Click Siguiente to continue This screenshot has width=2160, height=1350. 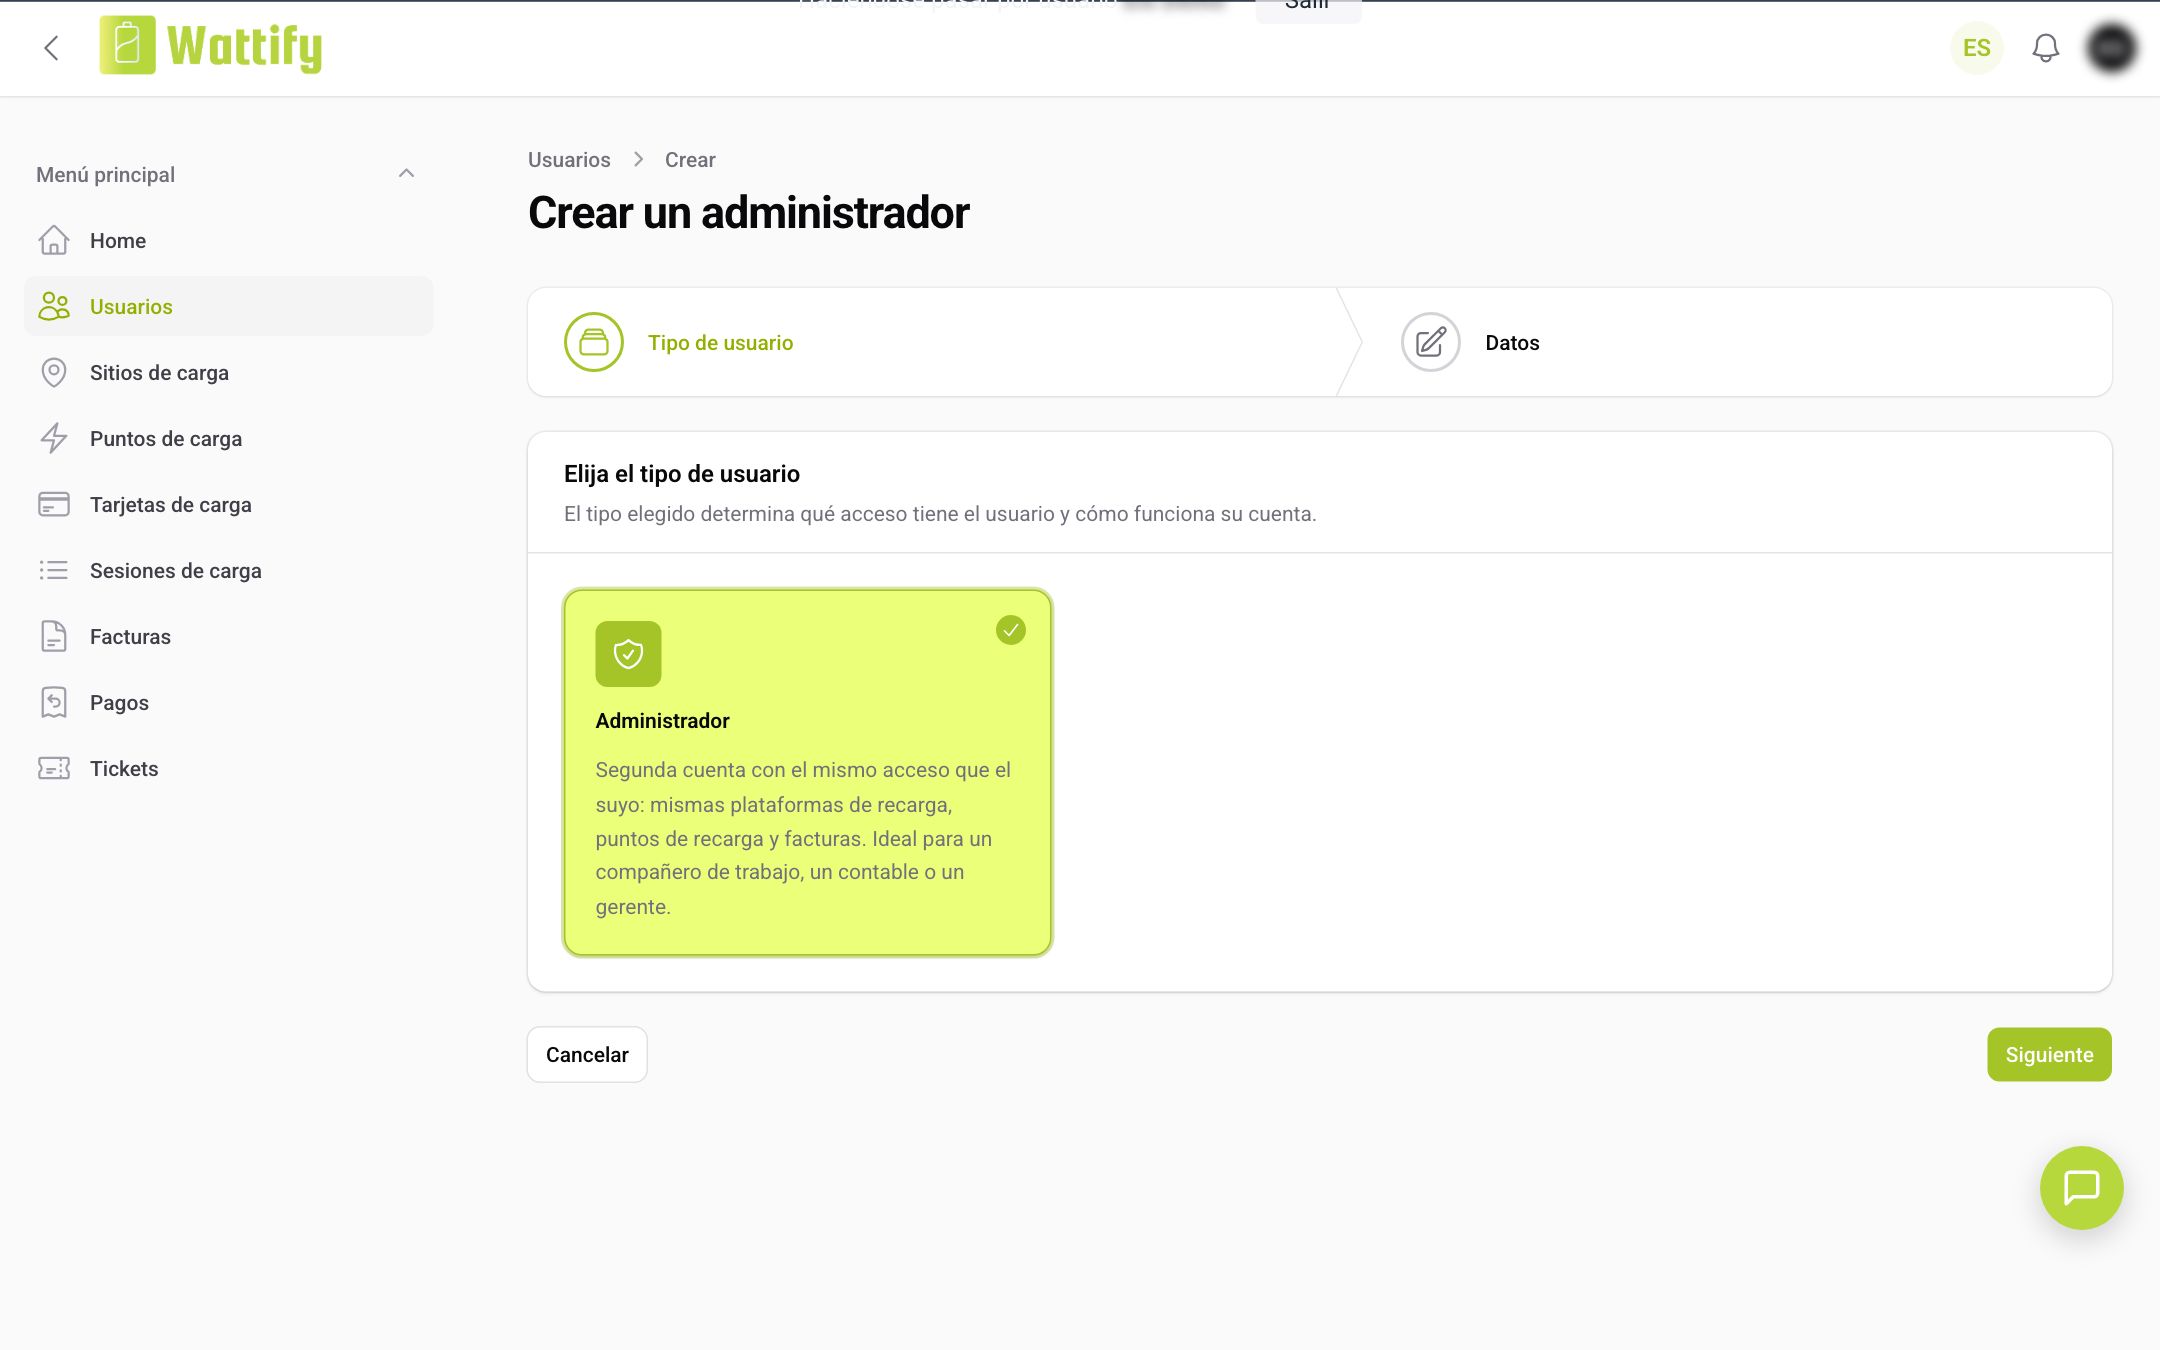(x=2049, y=1054)
